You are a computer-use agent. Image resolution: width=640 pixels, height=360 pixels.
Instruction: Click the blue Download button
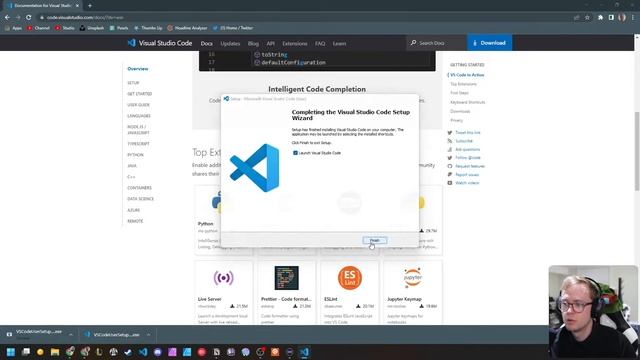pyautogui.click(x=489, y=43)
